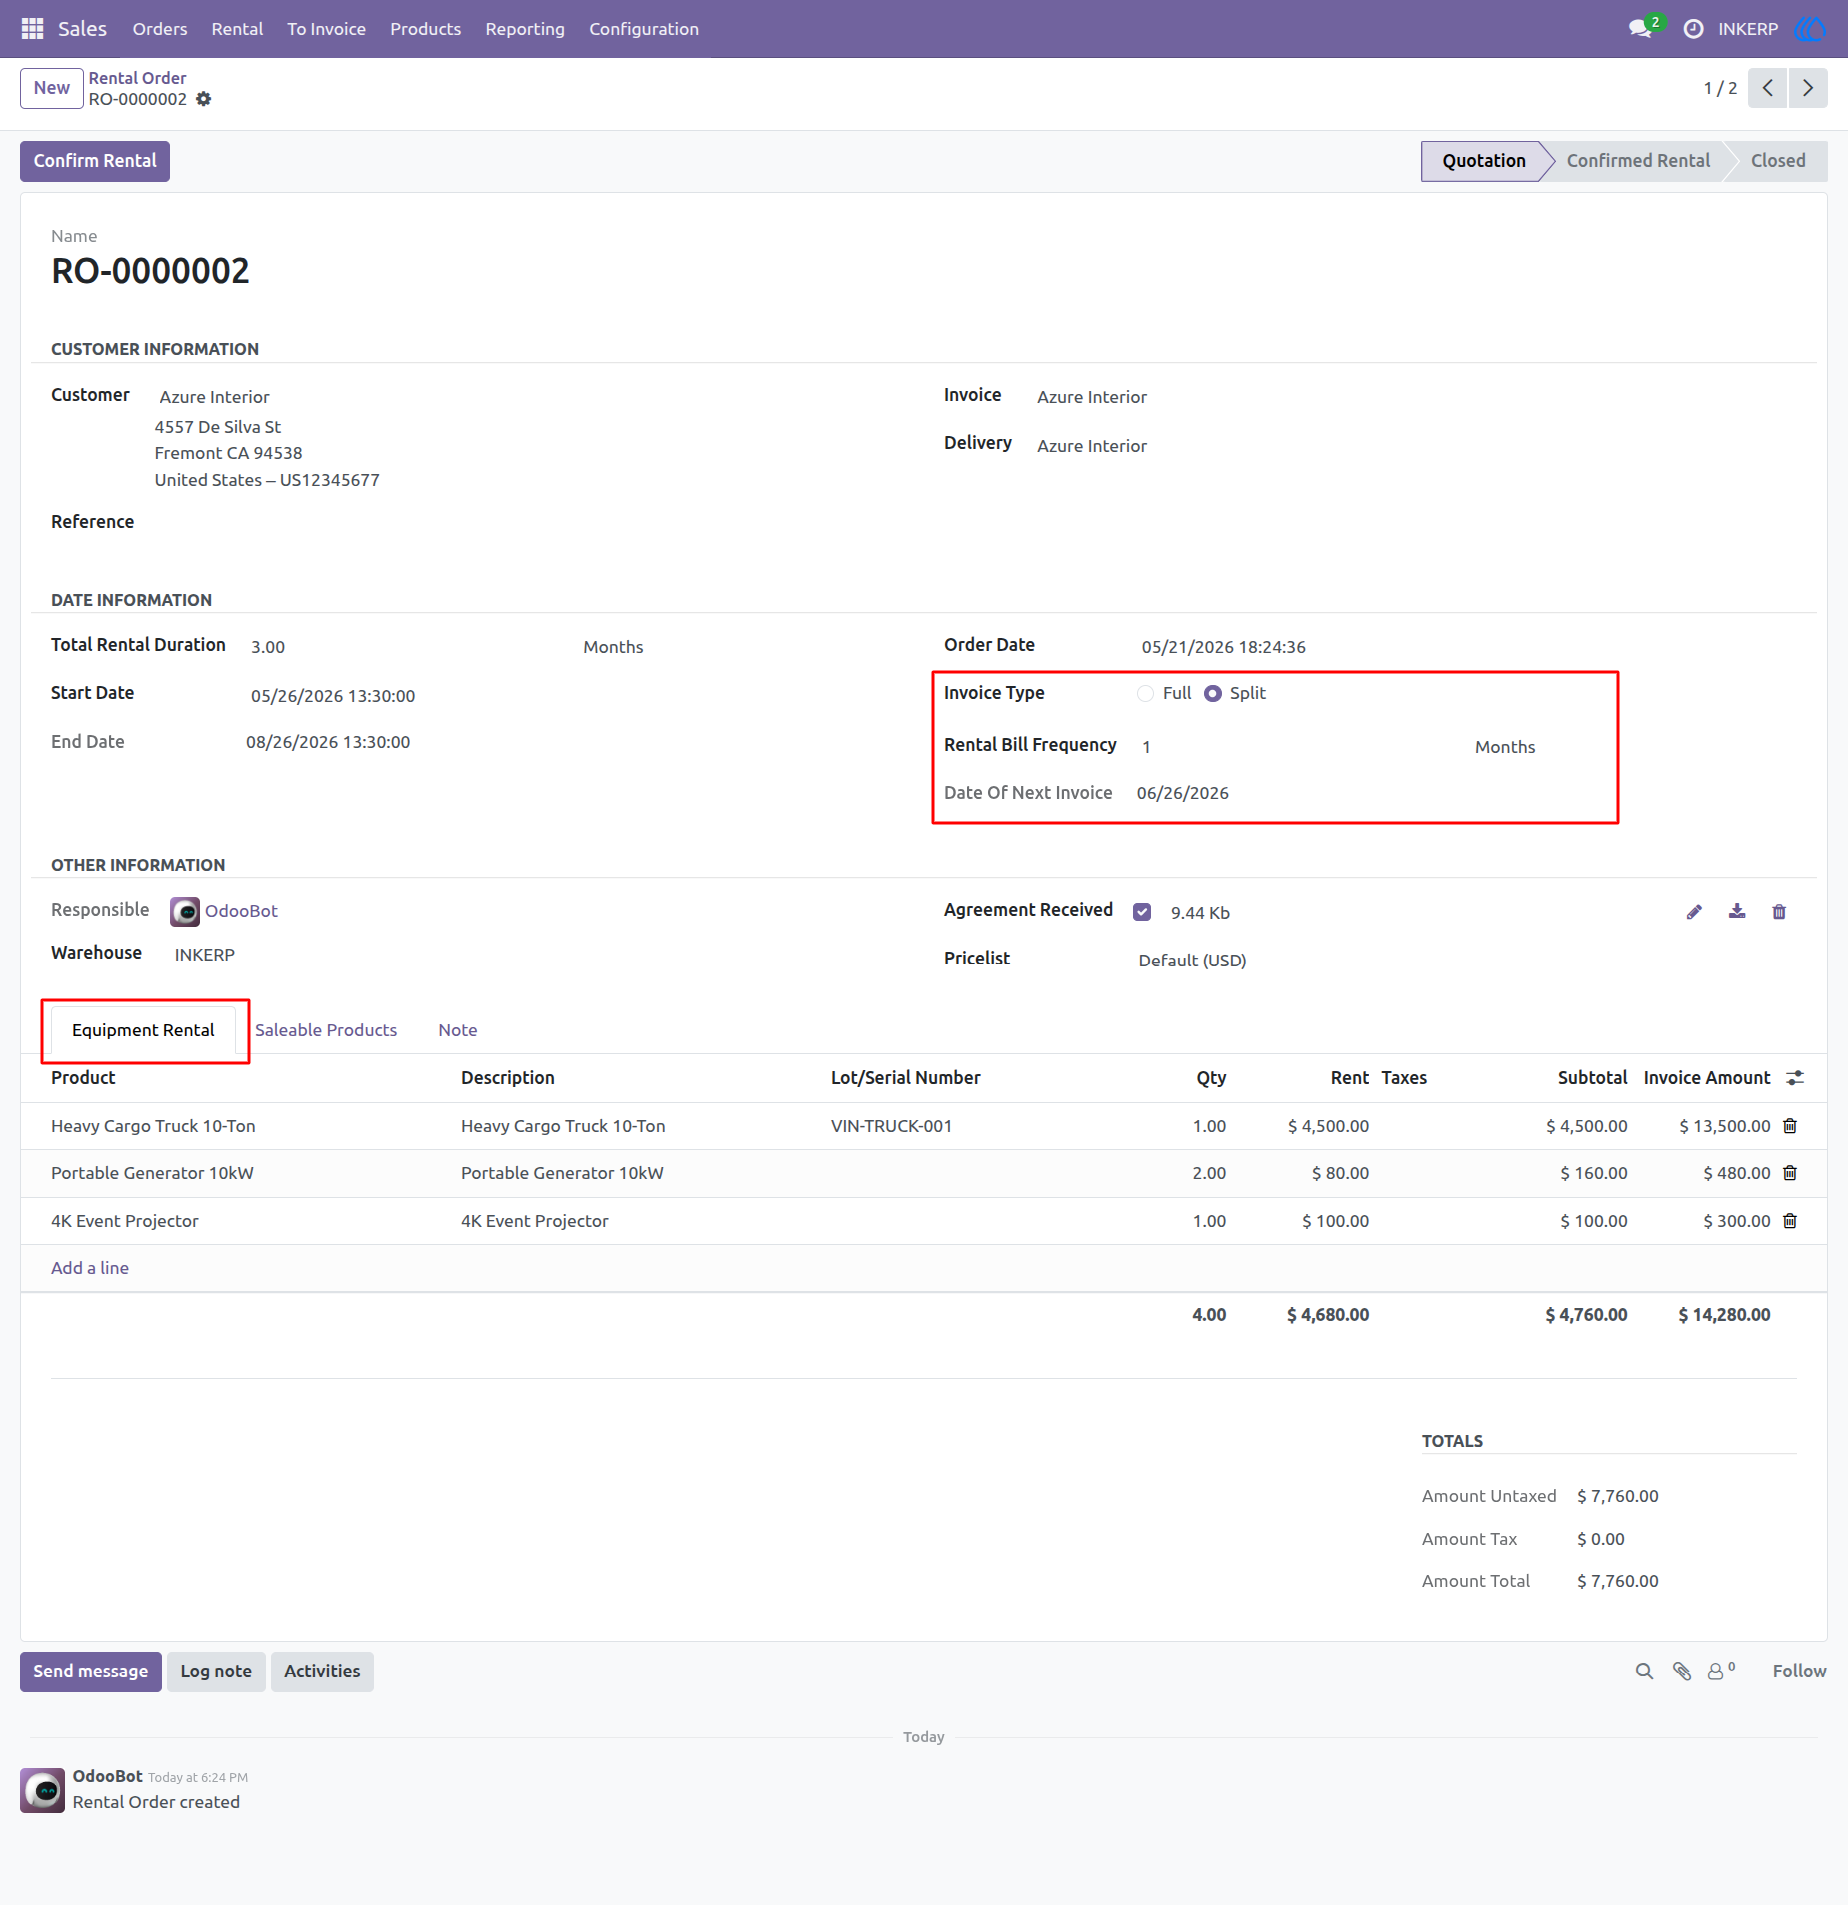Click the Log note button
Viewport: 1848px width, 1905px height.
[x=216, y=1671]
